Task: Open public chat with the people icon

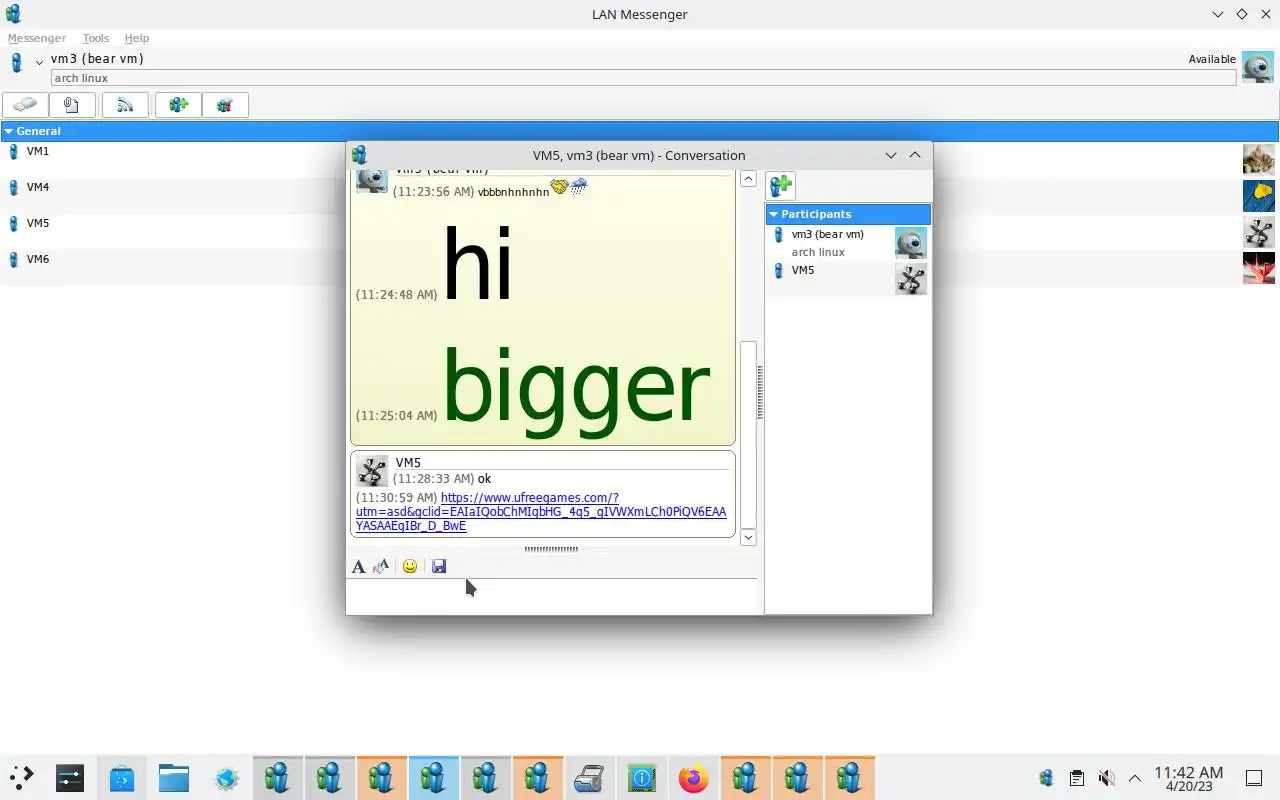Action: click(x=225, y=105)
